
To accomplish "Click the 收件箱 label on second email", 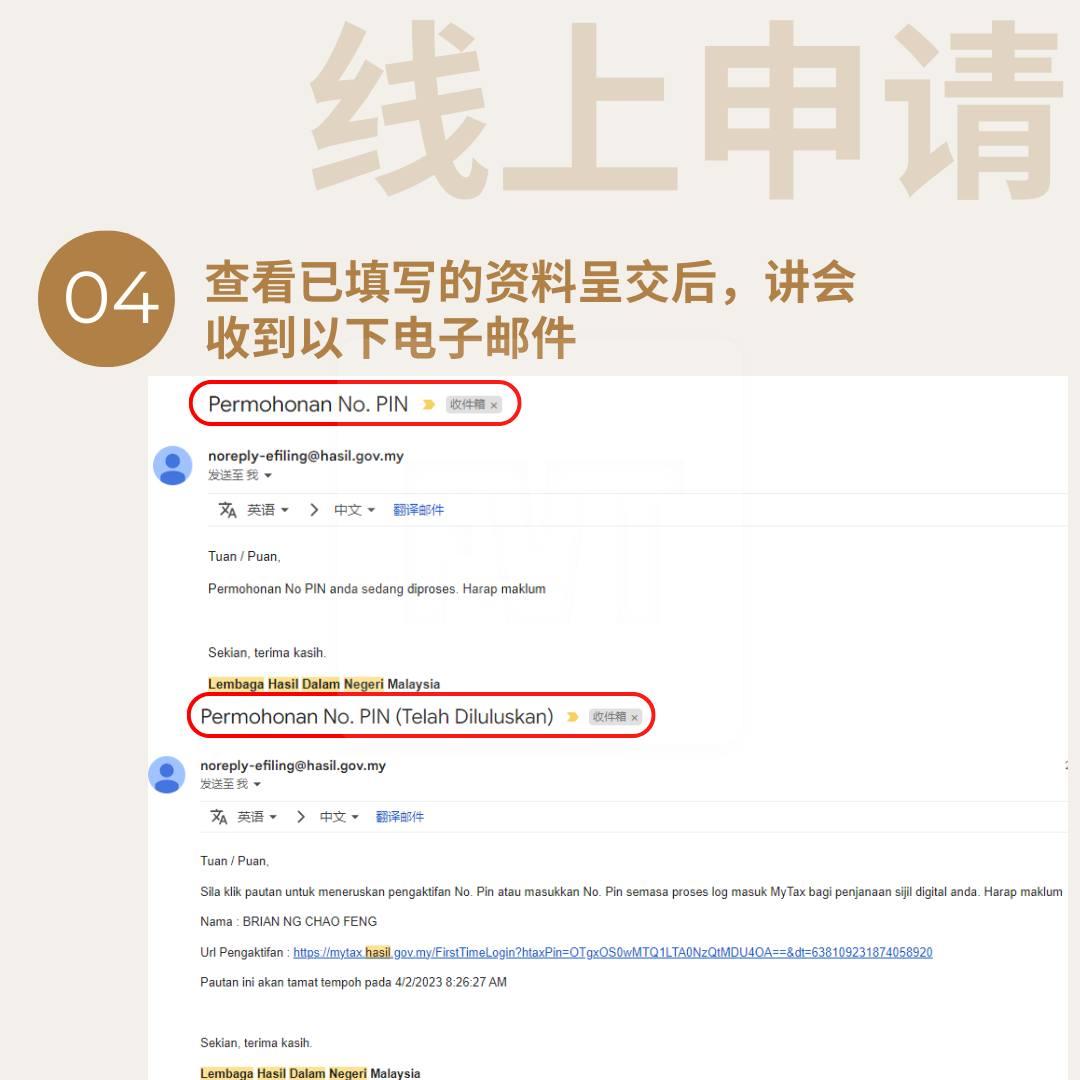I will pos(610,717).
